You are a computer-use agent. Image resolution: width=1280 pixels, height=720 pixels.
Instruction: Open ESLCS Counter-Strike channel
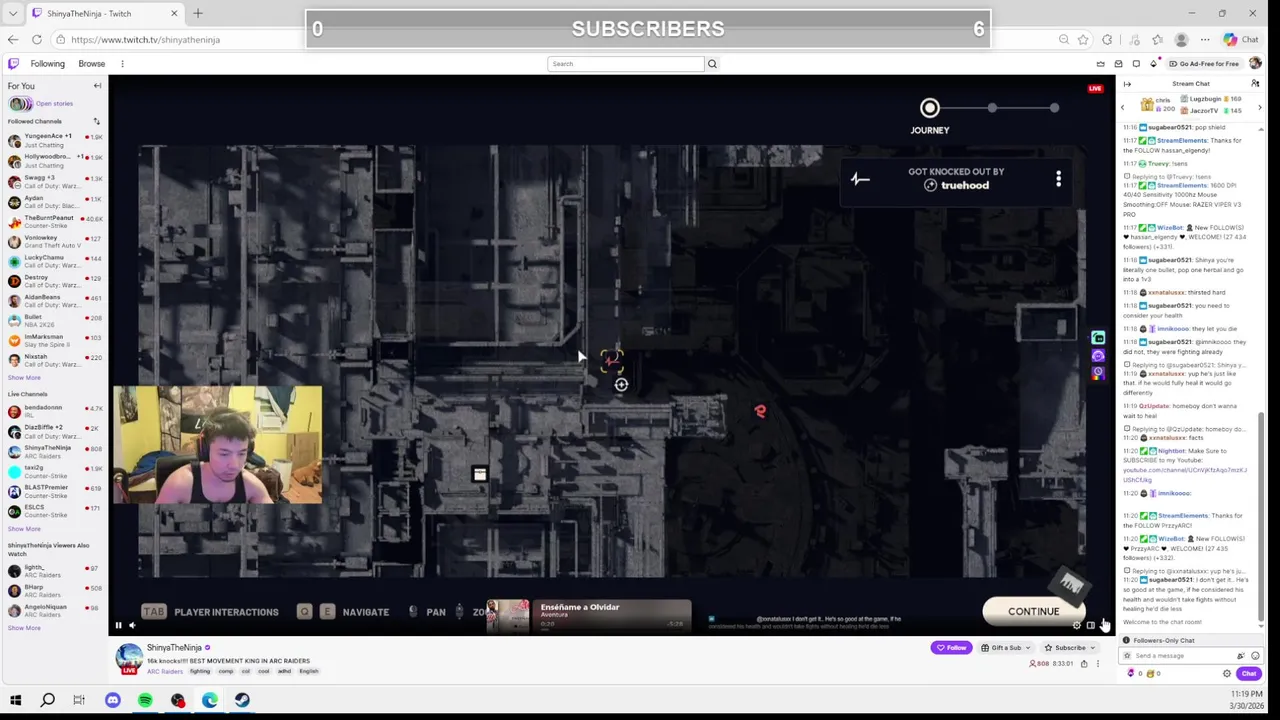point(54,510)
